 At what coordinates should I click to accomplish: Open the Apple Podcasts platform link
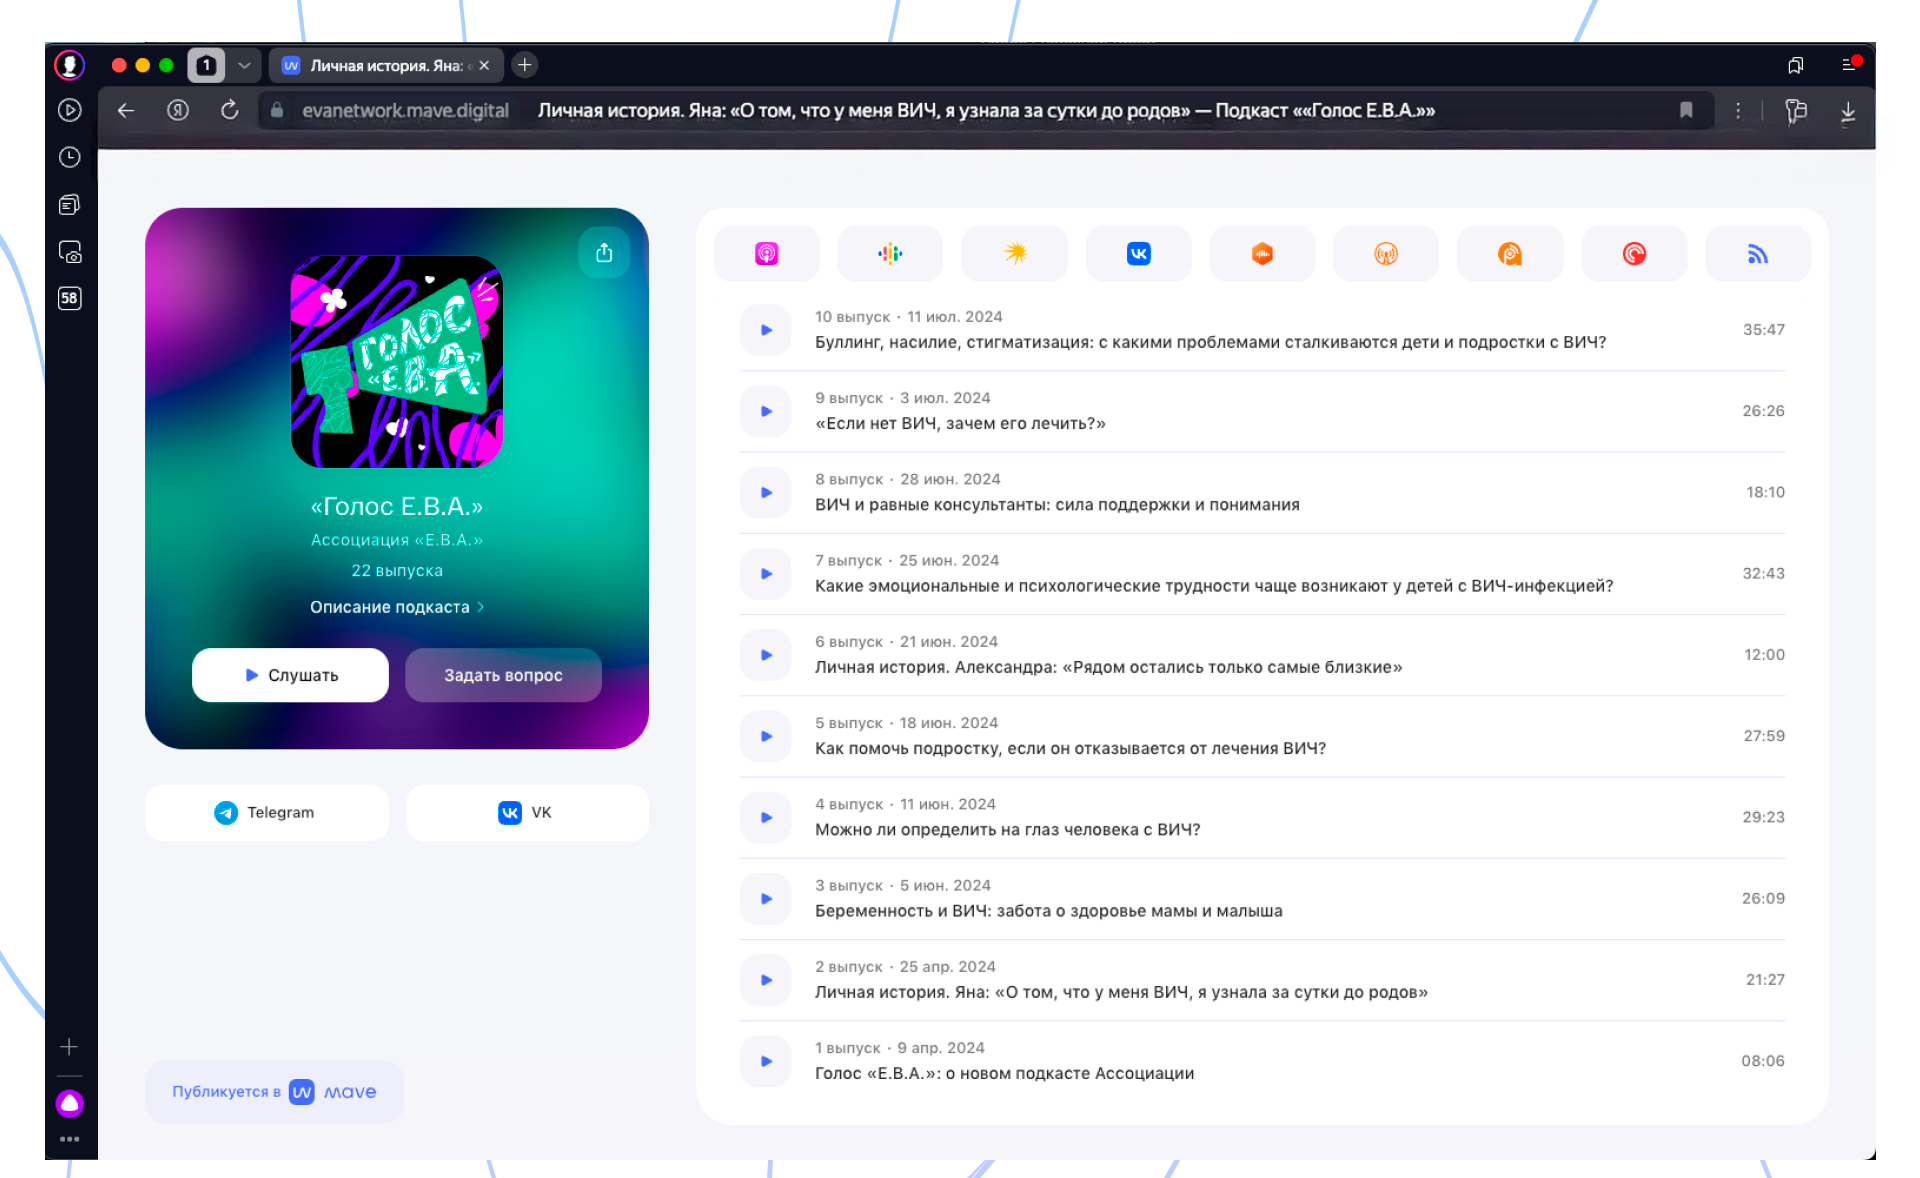[766, 254]
